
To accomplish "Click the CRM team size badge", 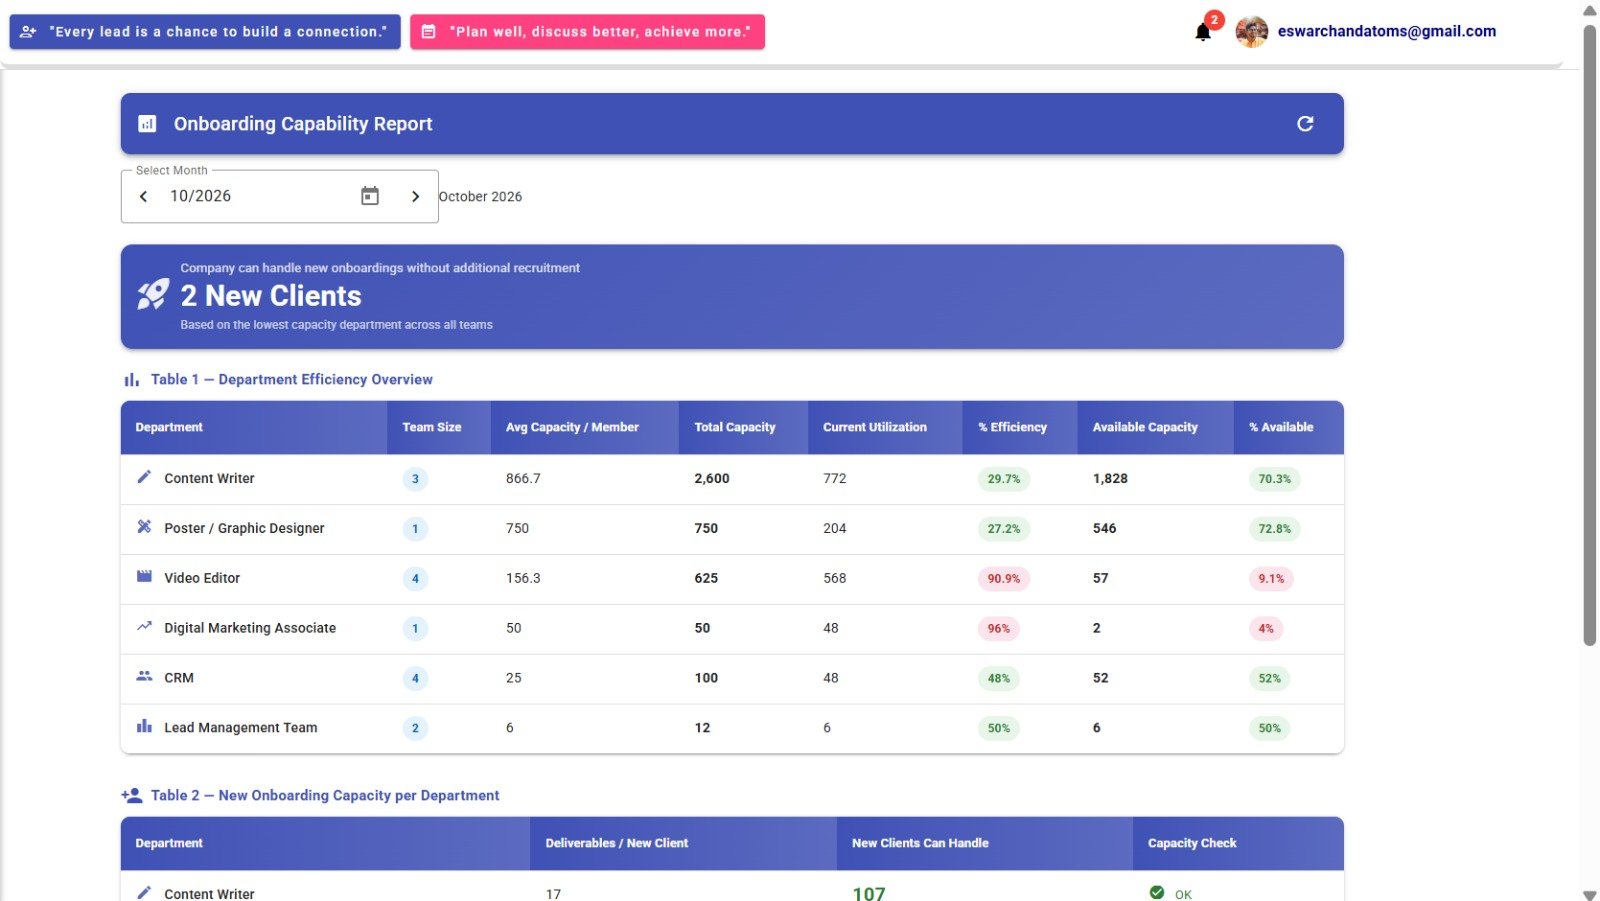I will tap(415, 678).
